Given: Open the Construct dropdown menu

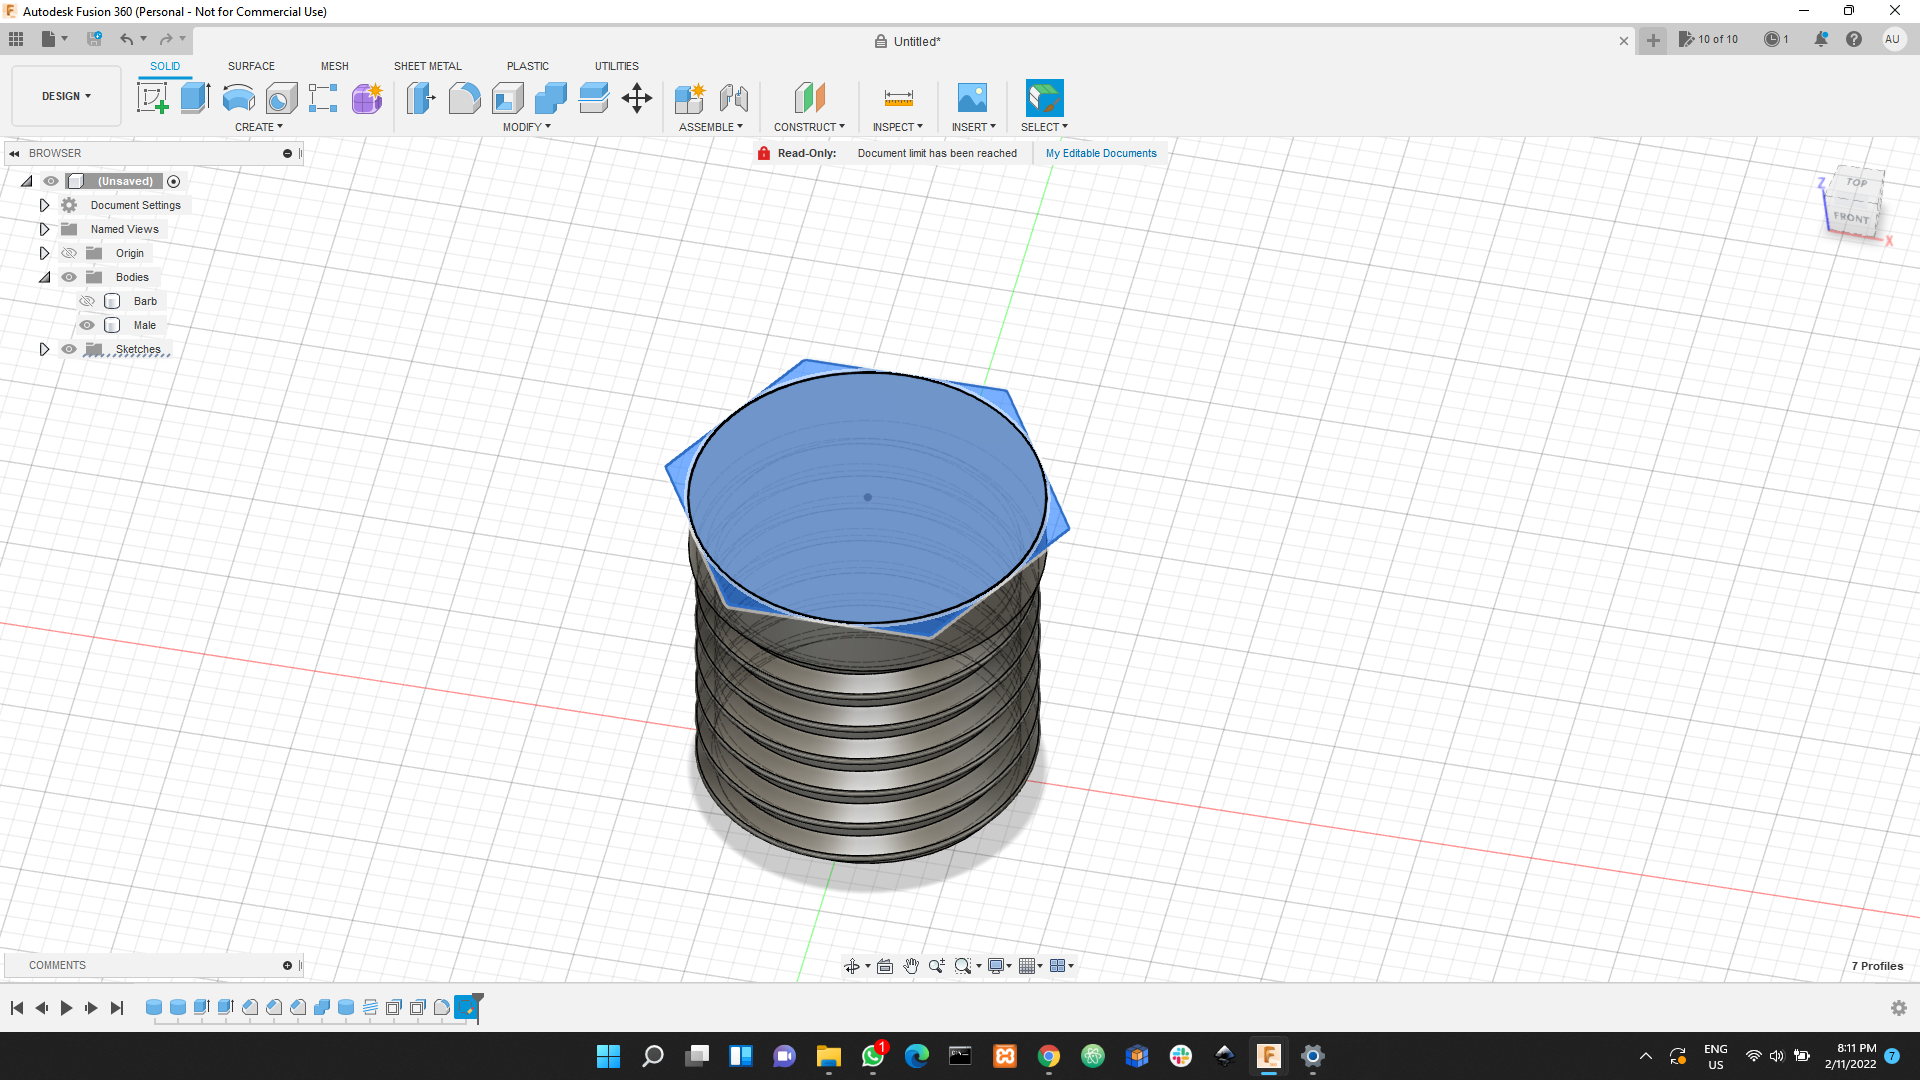Looking at the screenshot, I should pyautogui.click(x=808, y=127).
